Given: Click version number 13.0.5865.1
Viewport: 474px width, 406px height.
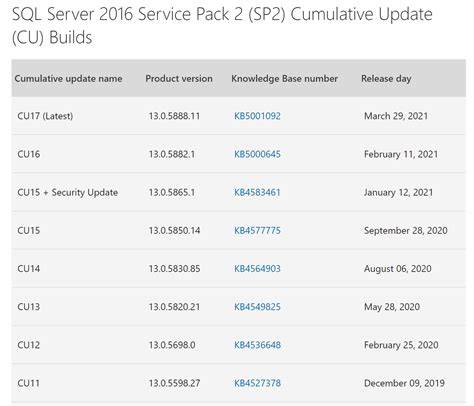Looking at the screenshot, I should coord(172,192).
